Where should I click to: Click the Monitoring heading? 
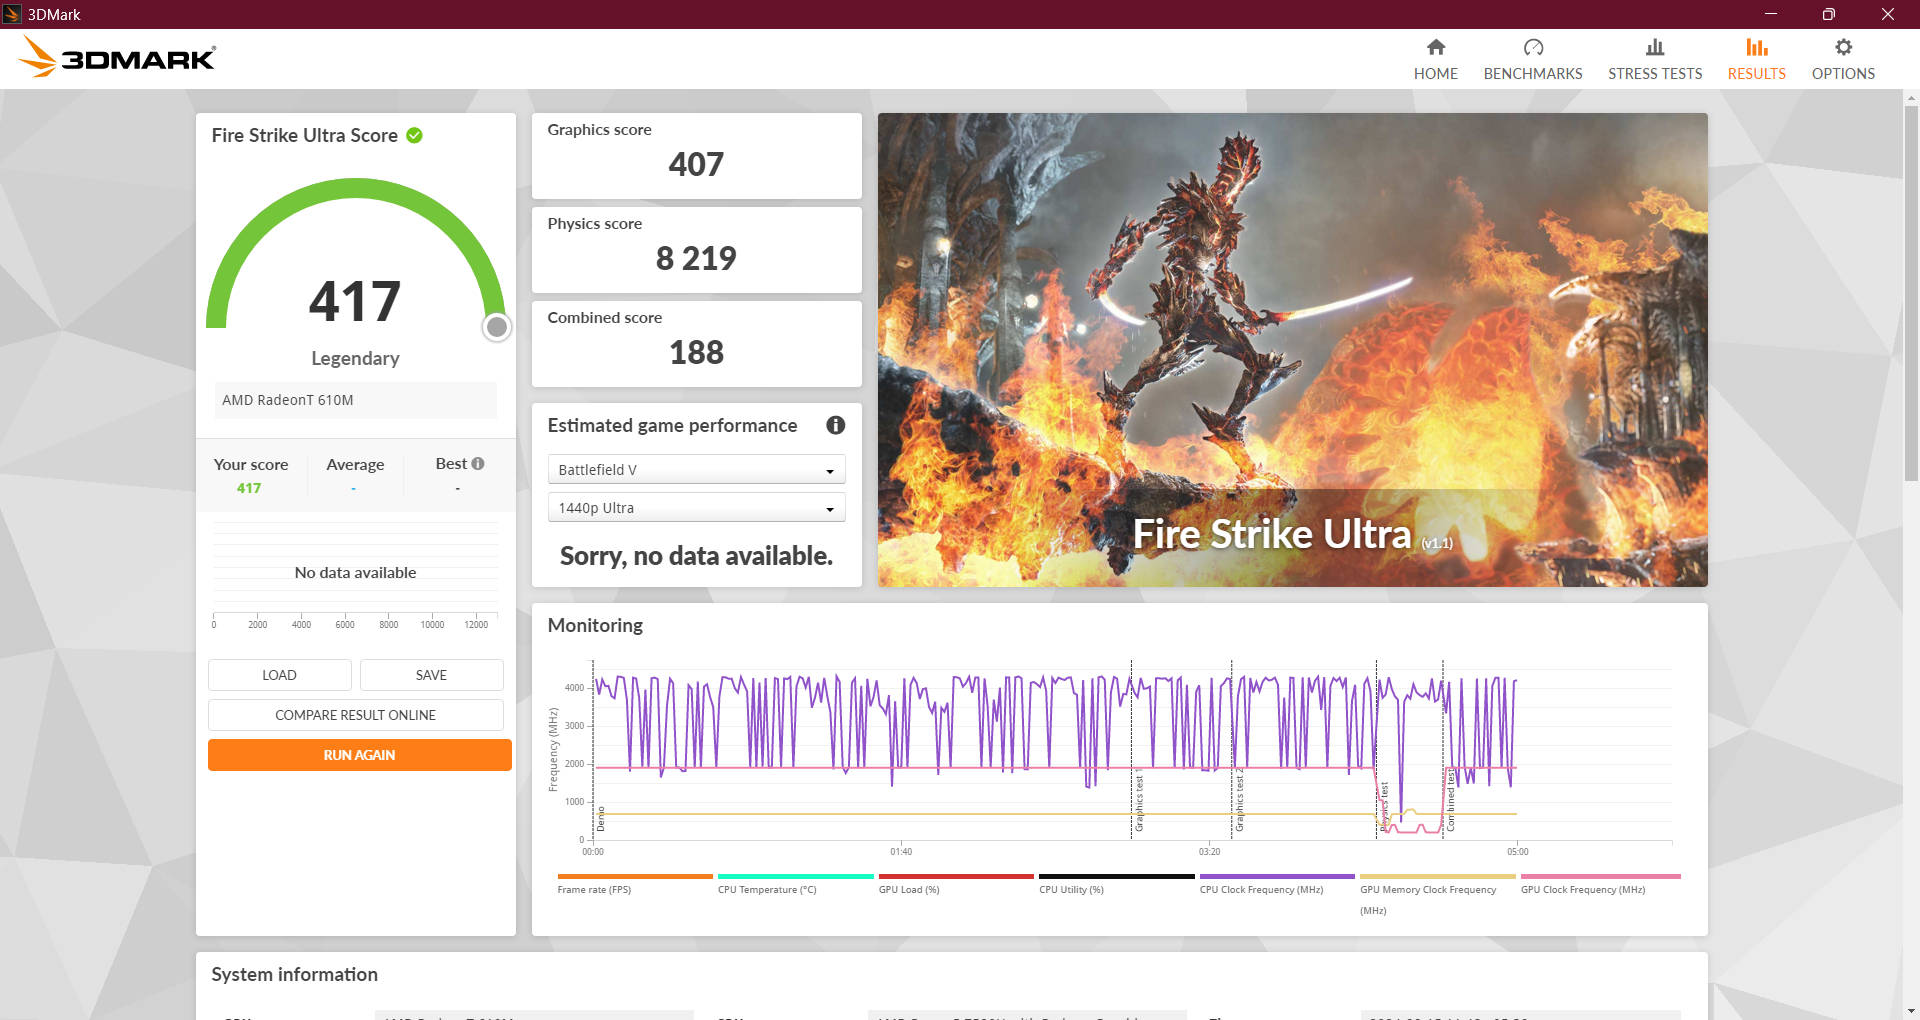pyautogui.click(x=595, y=625)
